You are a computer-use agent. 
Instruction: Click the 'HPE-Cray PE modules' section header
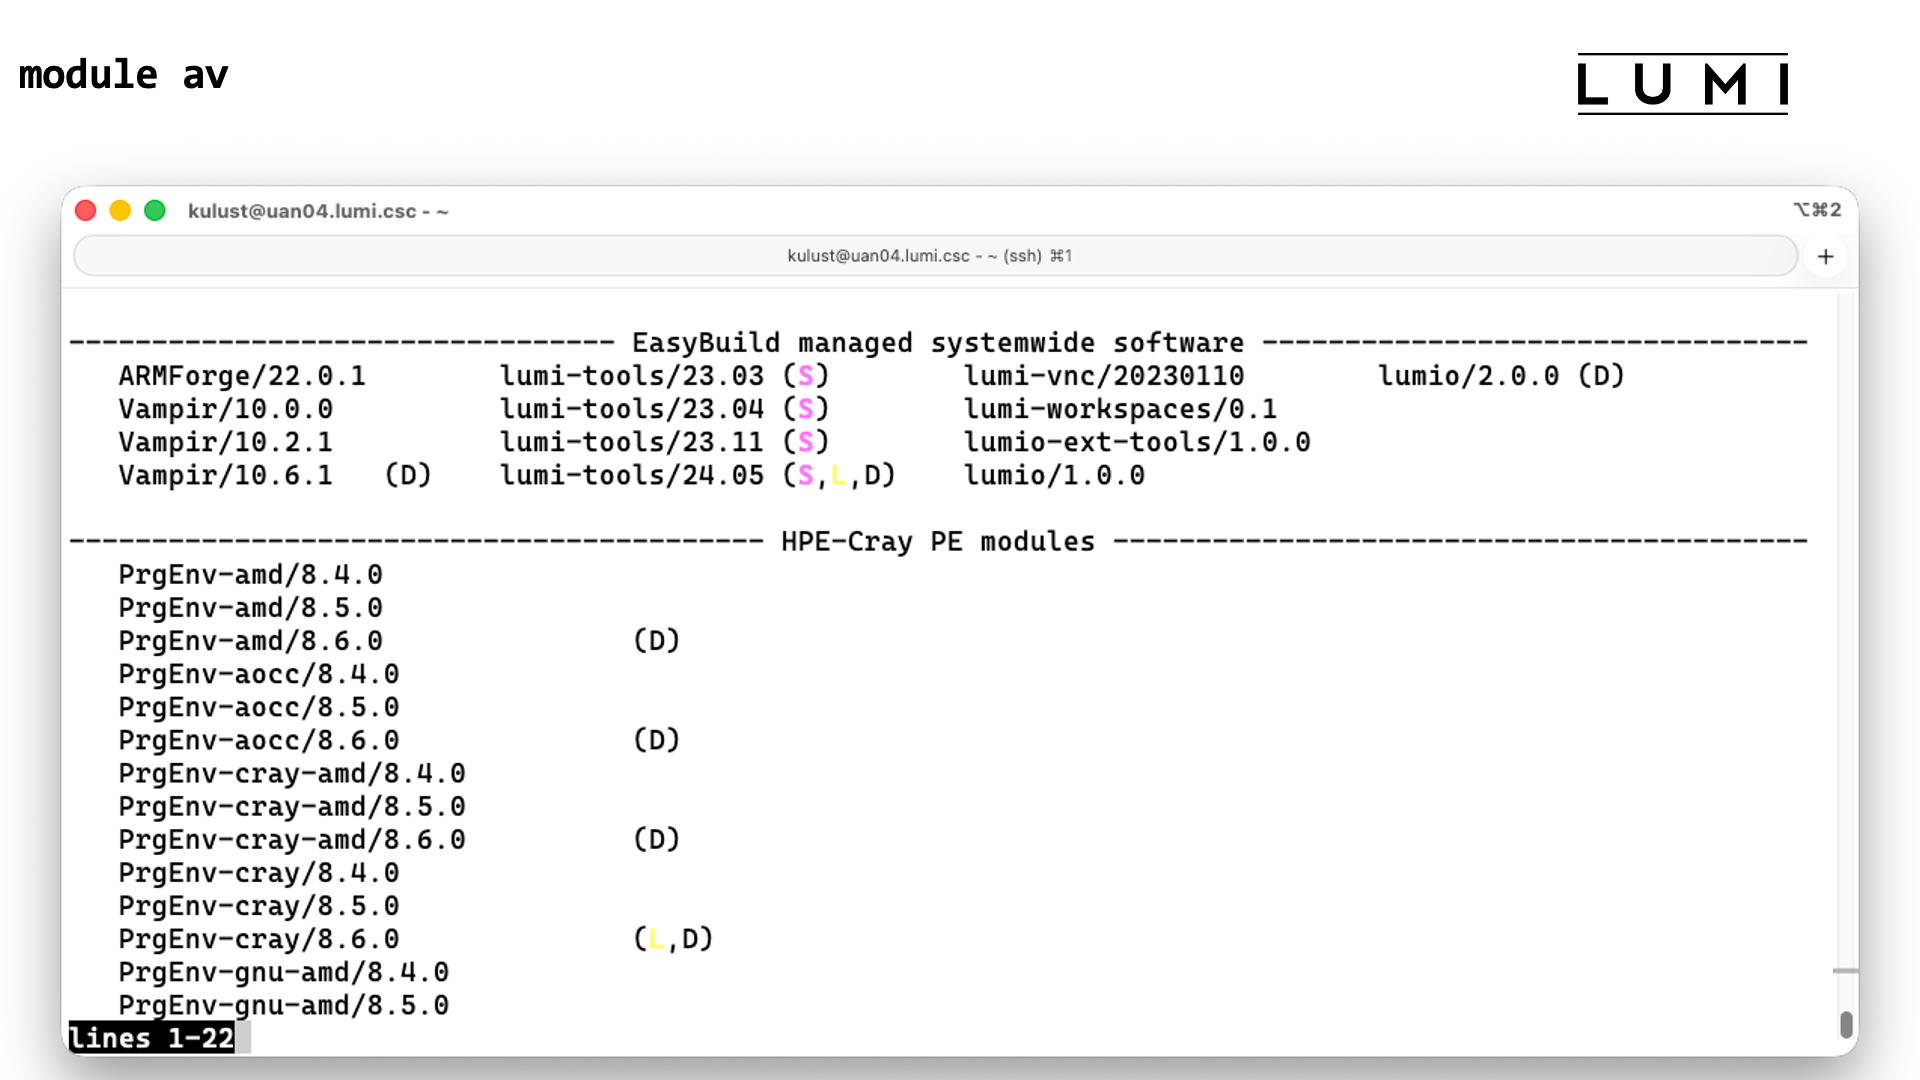pyautogui.click(x=937, y=542)
